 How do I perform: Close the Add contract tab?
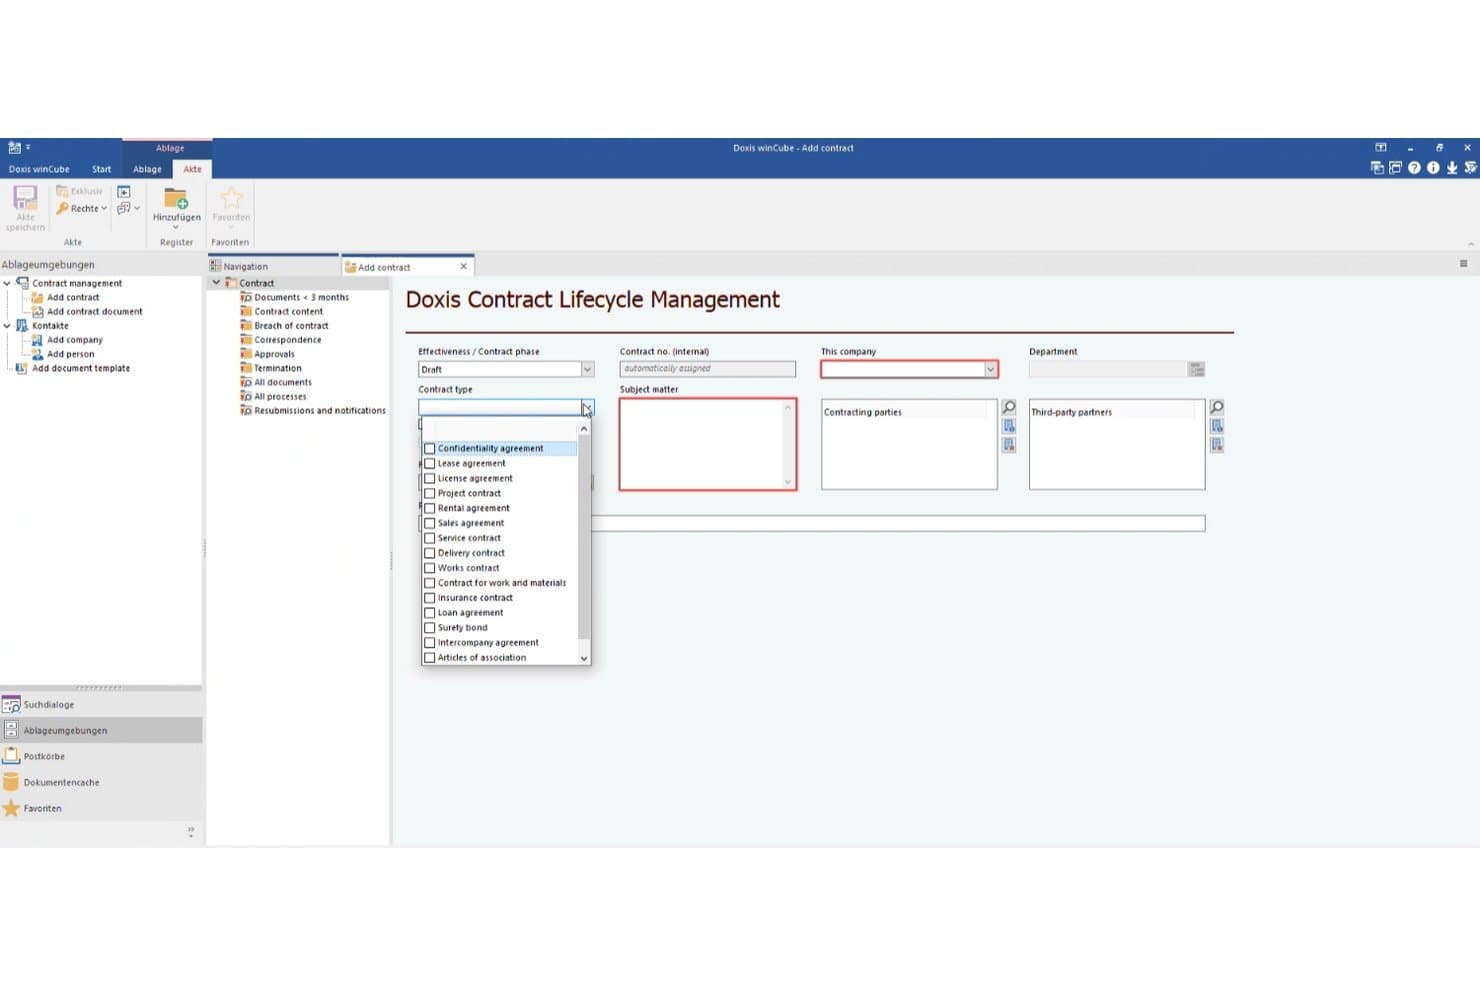pos(463,267)
